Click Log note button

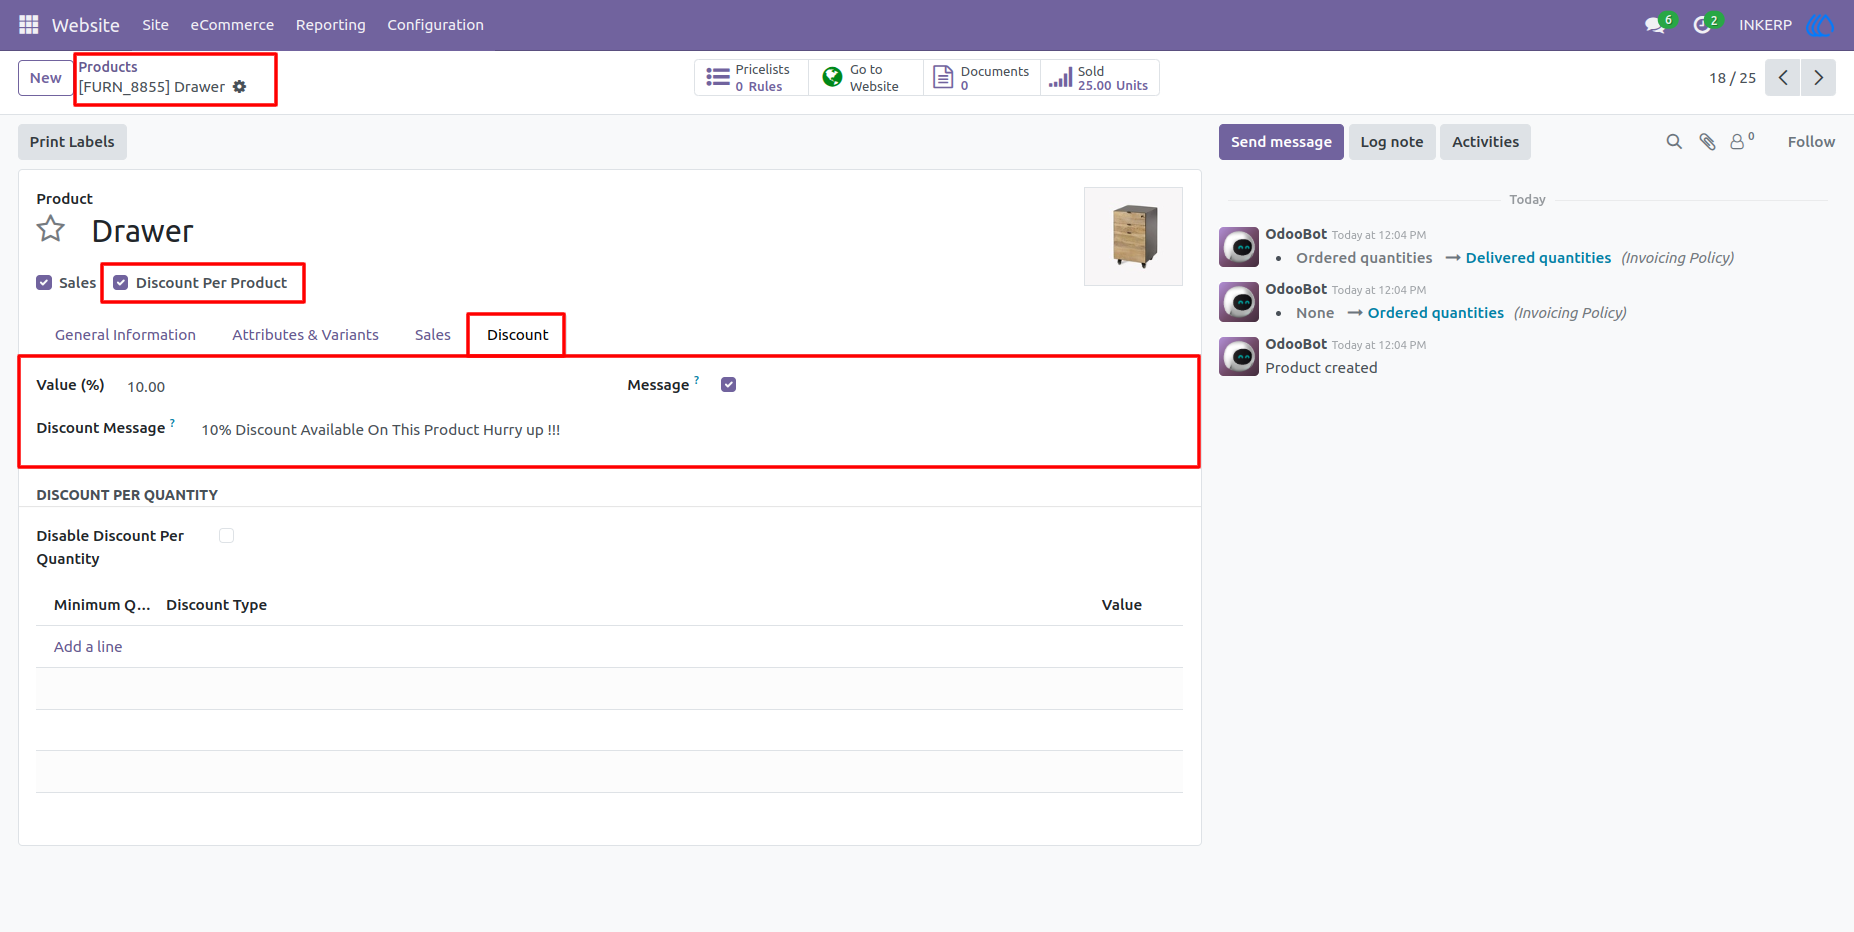click(x=1391, y=142)
